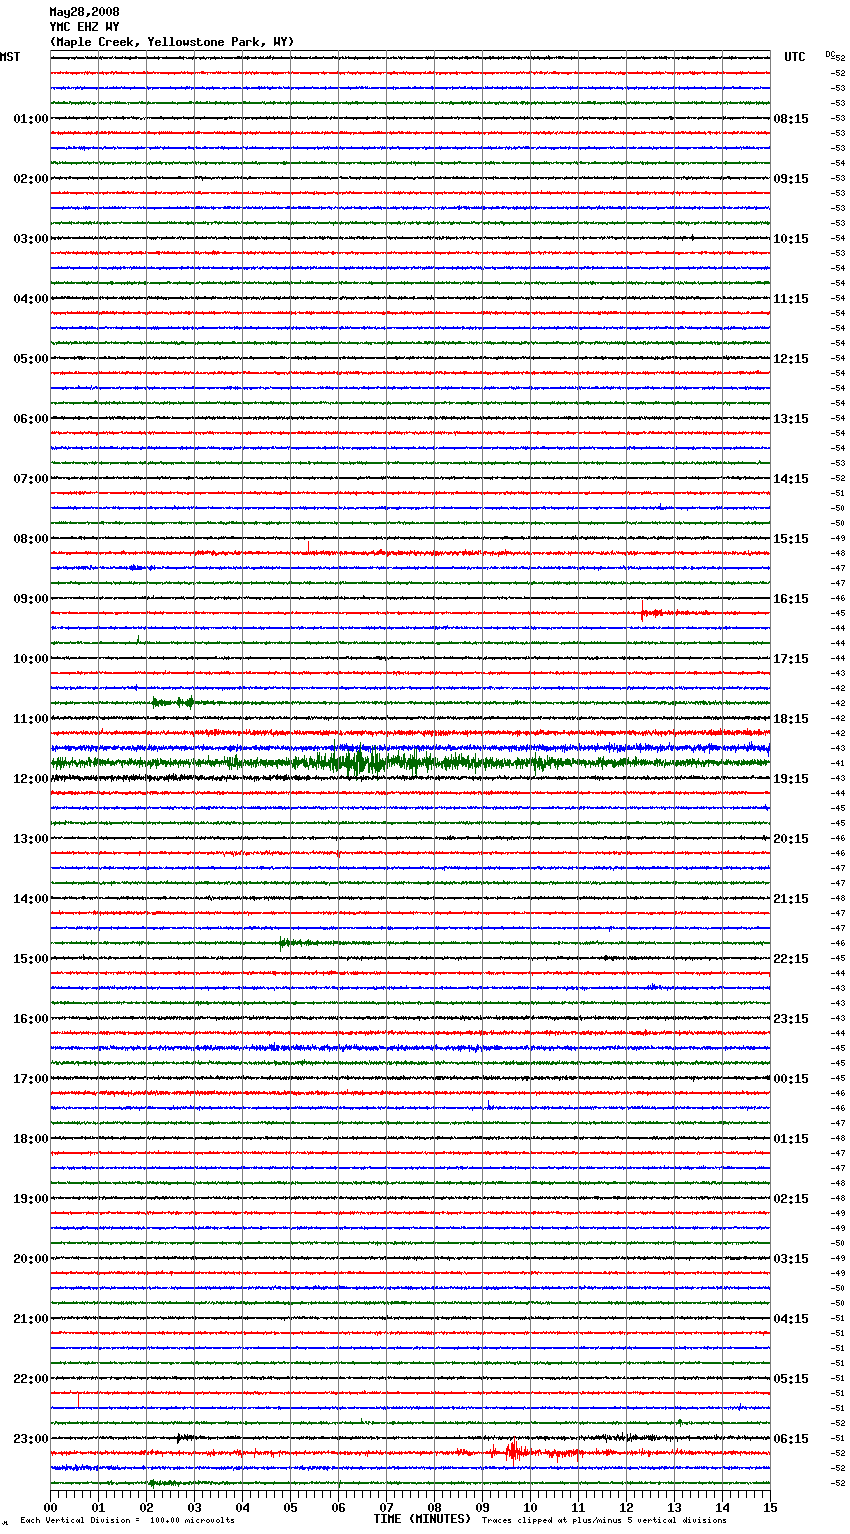850x1534 pixels.
Task: Click the 'MST' time zone label
Action: (10, 57)
